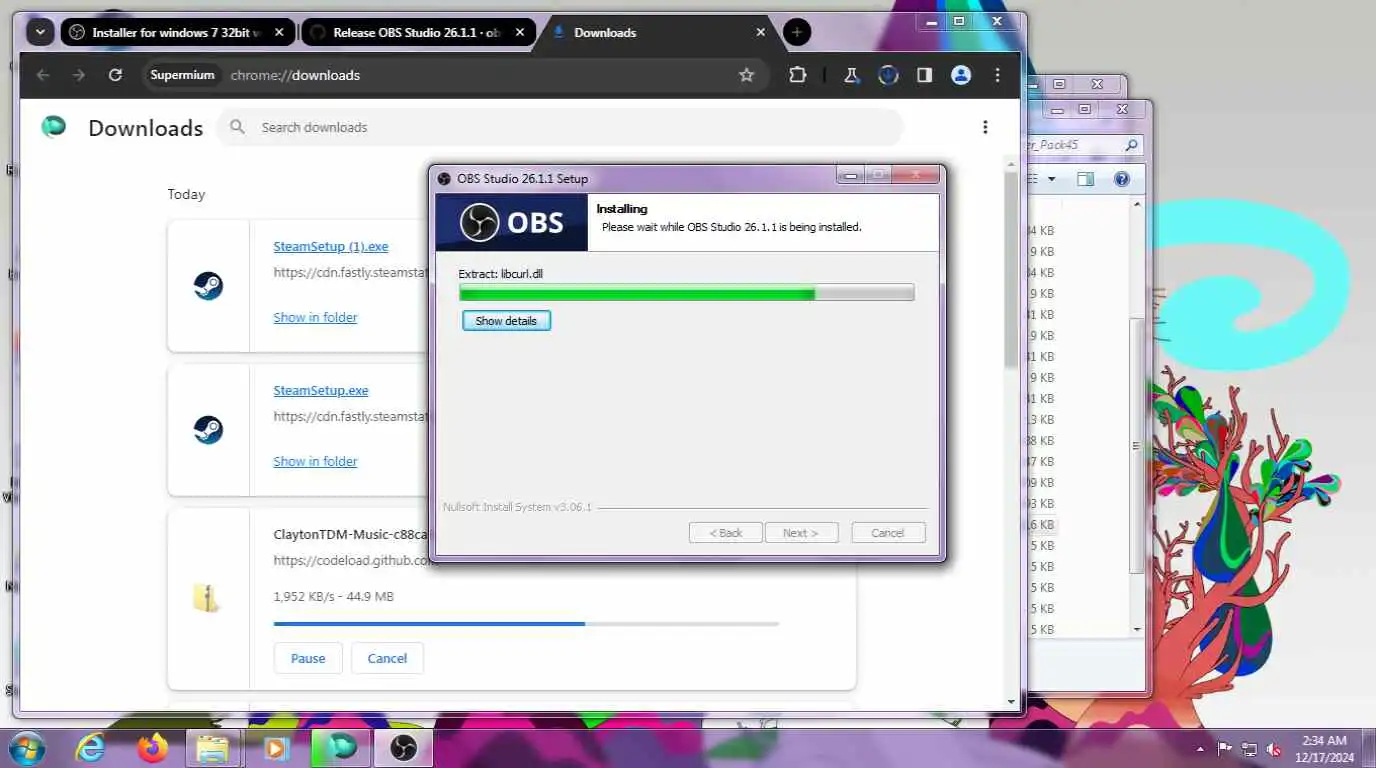Launch Internet Explorer from the taskbar

(91, 747)
